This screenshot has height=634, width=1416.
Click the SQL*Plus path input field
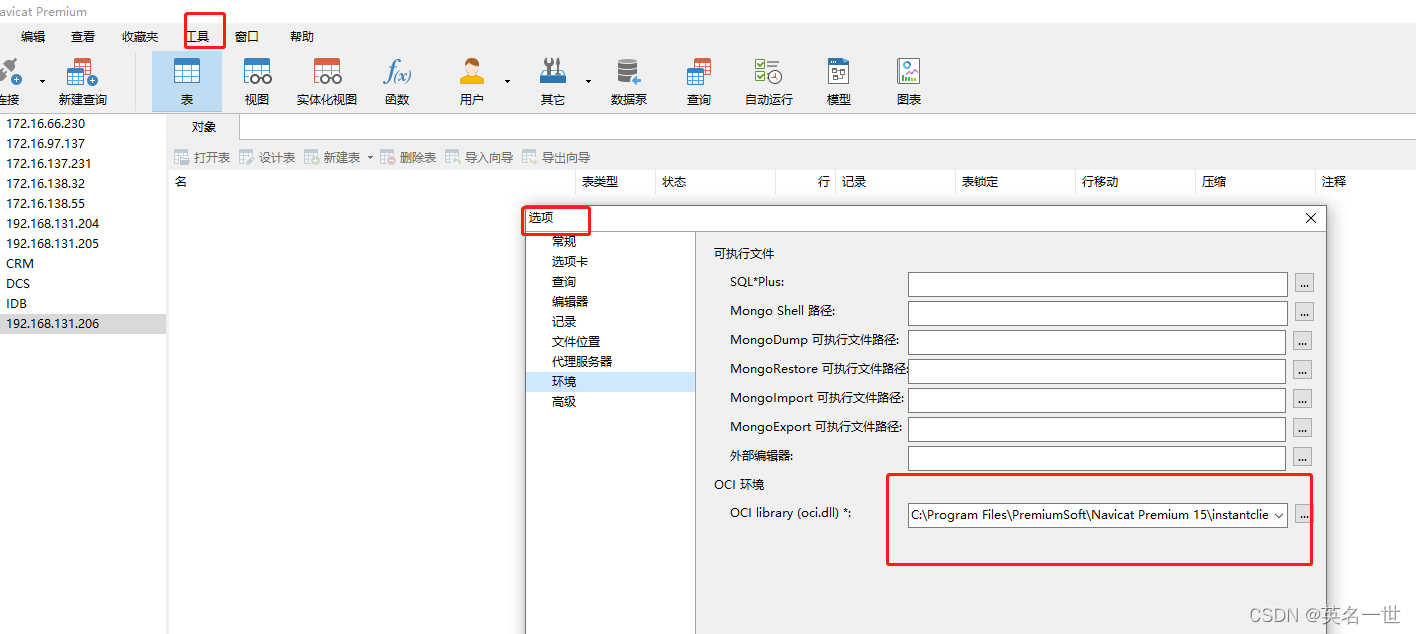(1098, 284)
